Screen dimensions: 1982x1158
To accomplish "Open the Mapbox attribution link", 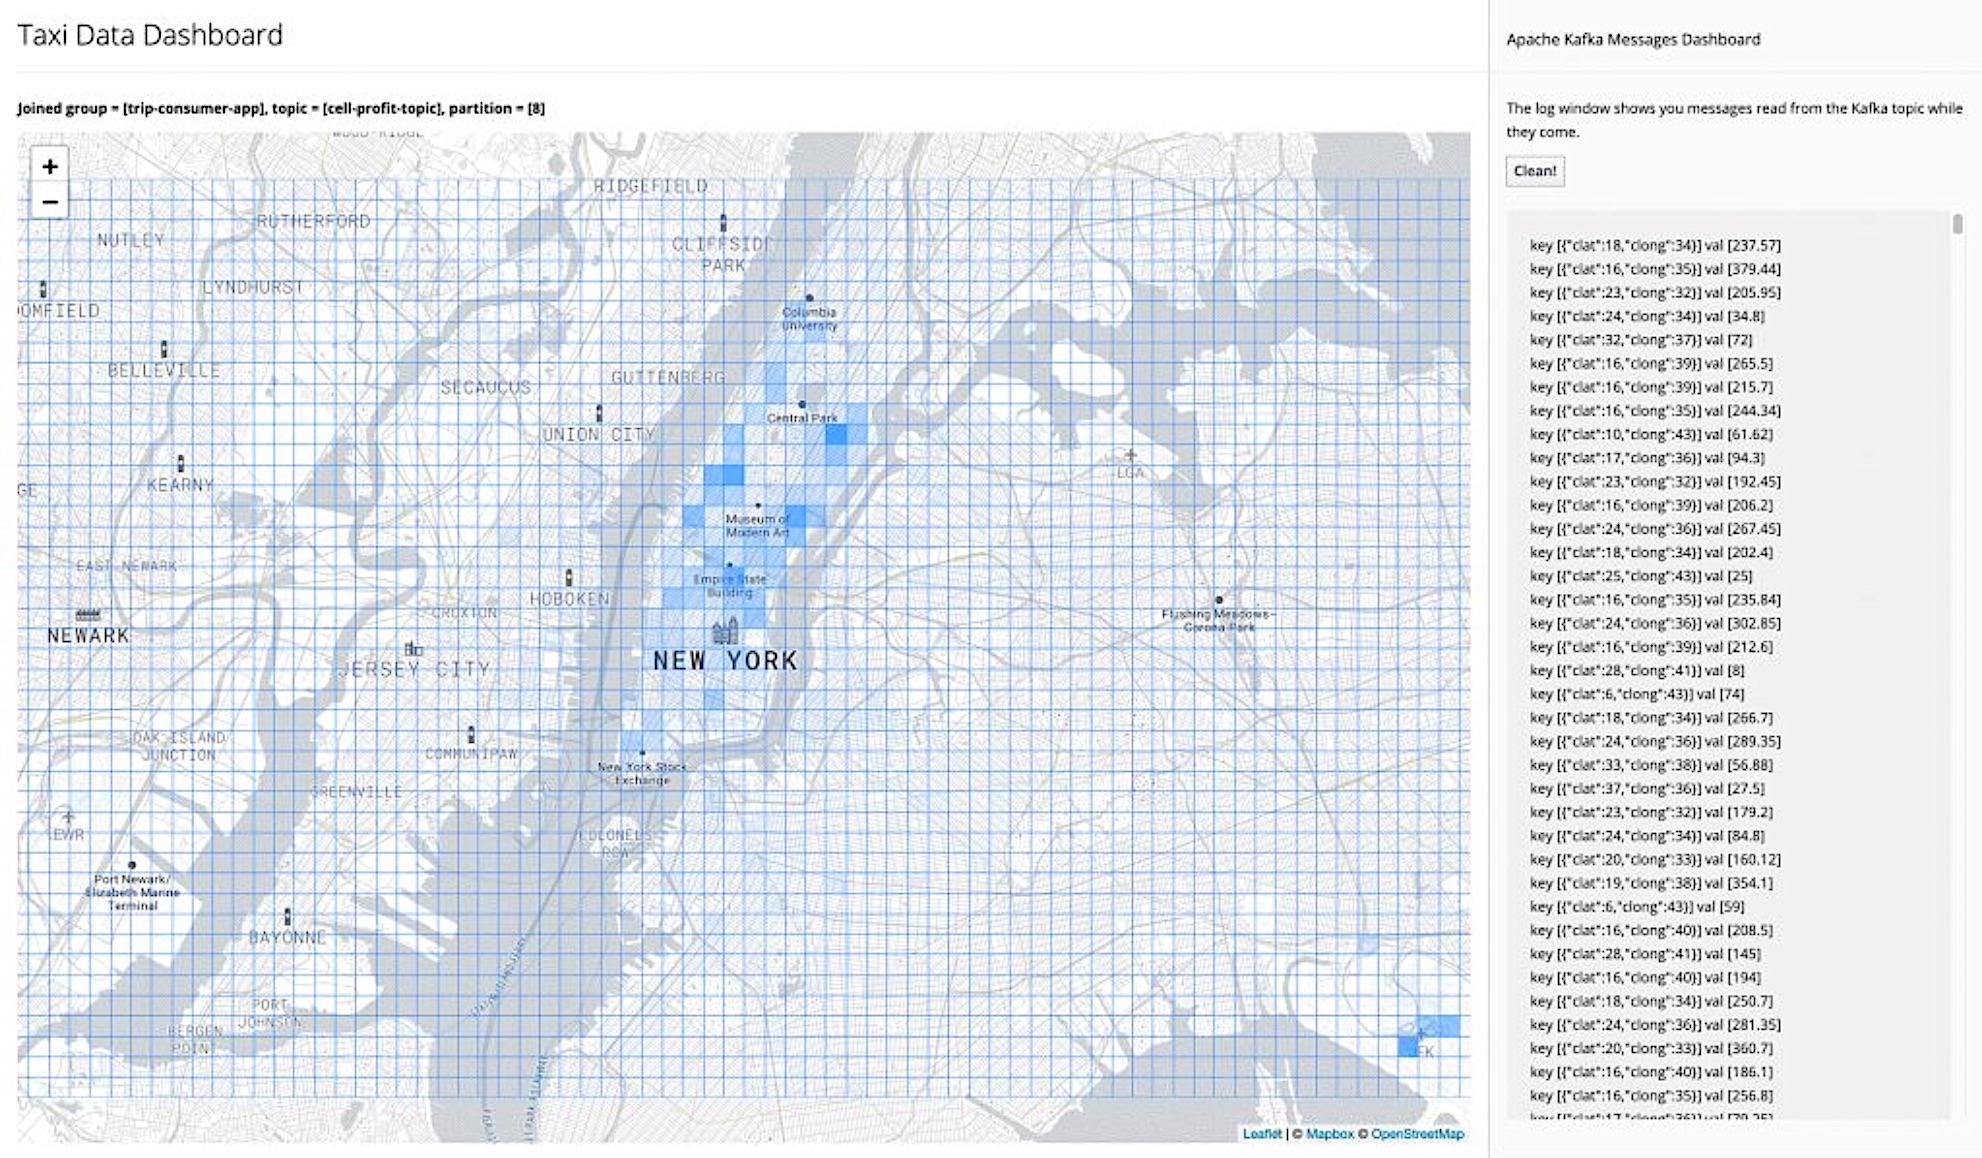I will (x=1329, y=1133).
